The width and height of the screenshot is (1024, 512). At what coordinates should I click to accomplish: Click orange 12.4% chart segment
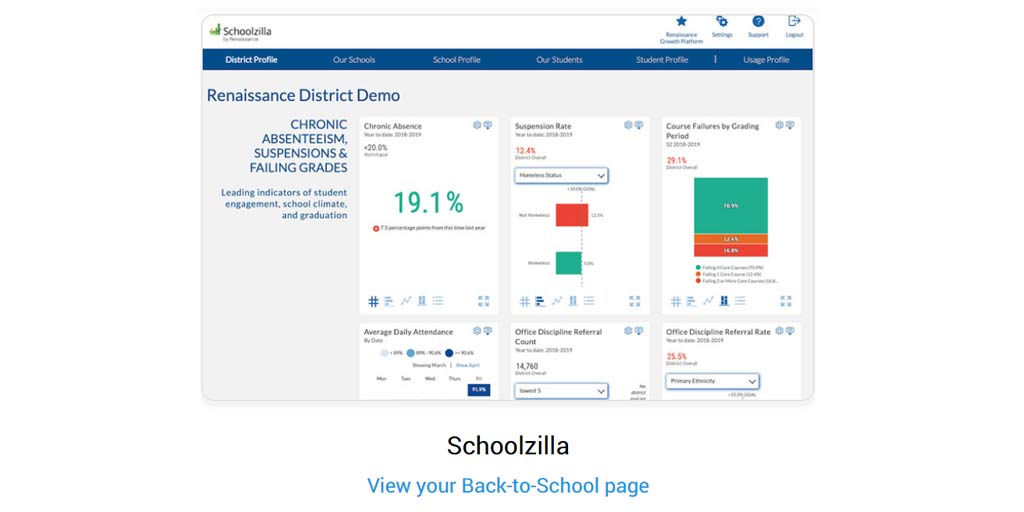(x=731, y=239)
